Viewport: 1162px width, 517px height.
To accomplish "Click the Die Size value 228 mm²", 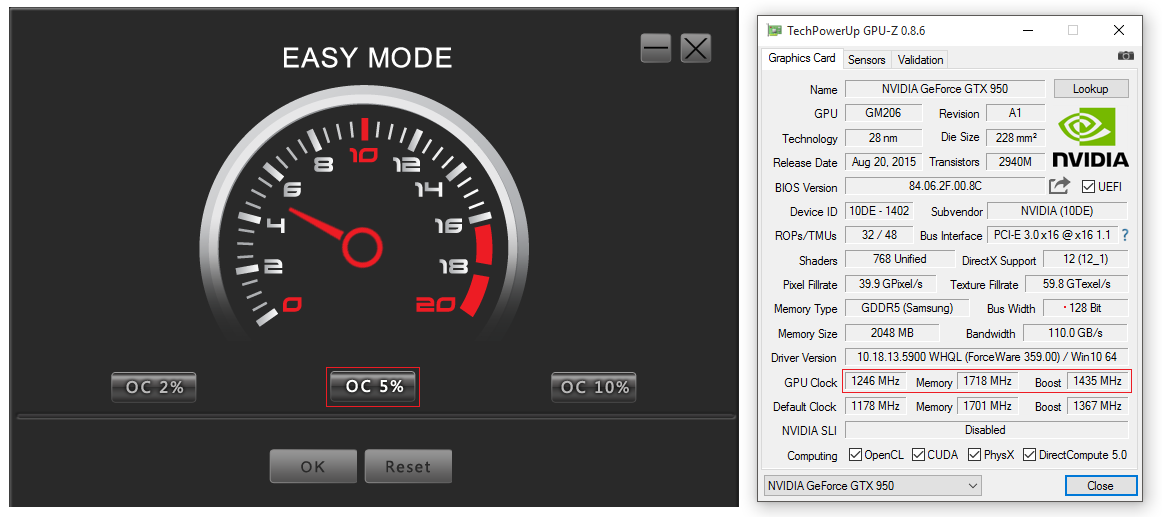I will pyautogui.click(x=1015, y=138).
